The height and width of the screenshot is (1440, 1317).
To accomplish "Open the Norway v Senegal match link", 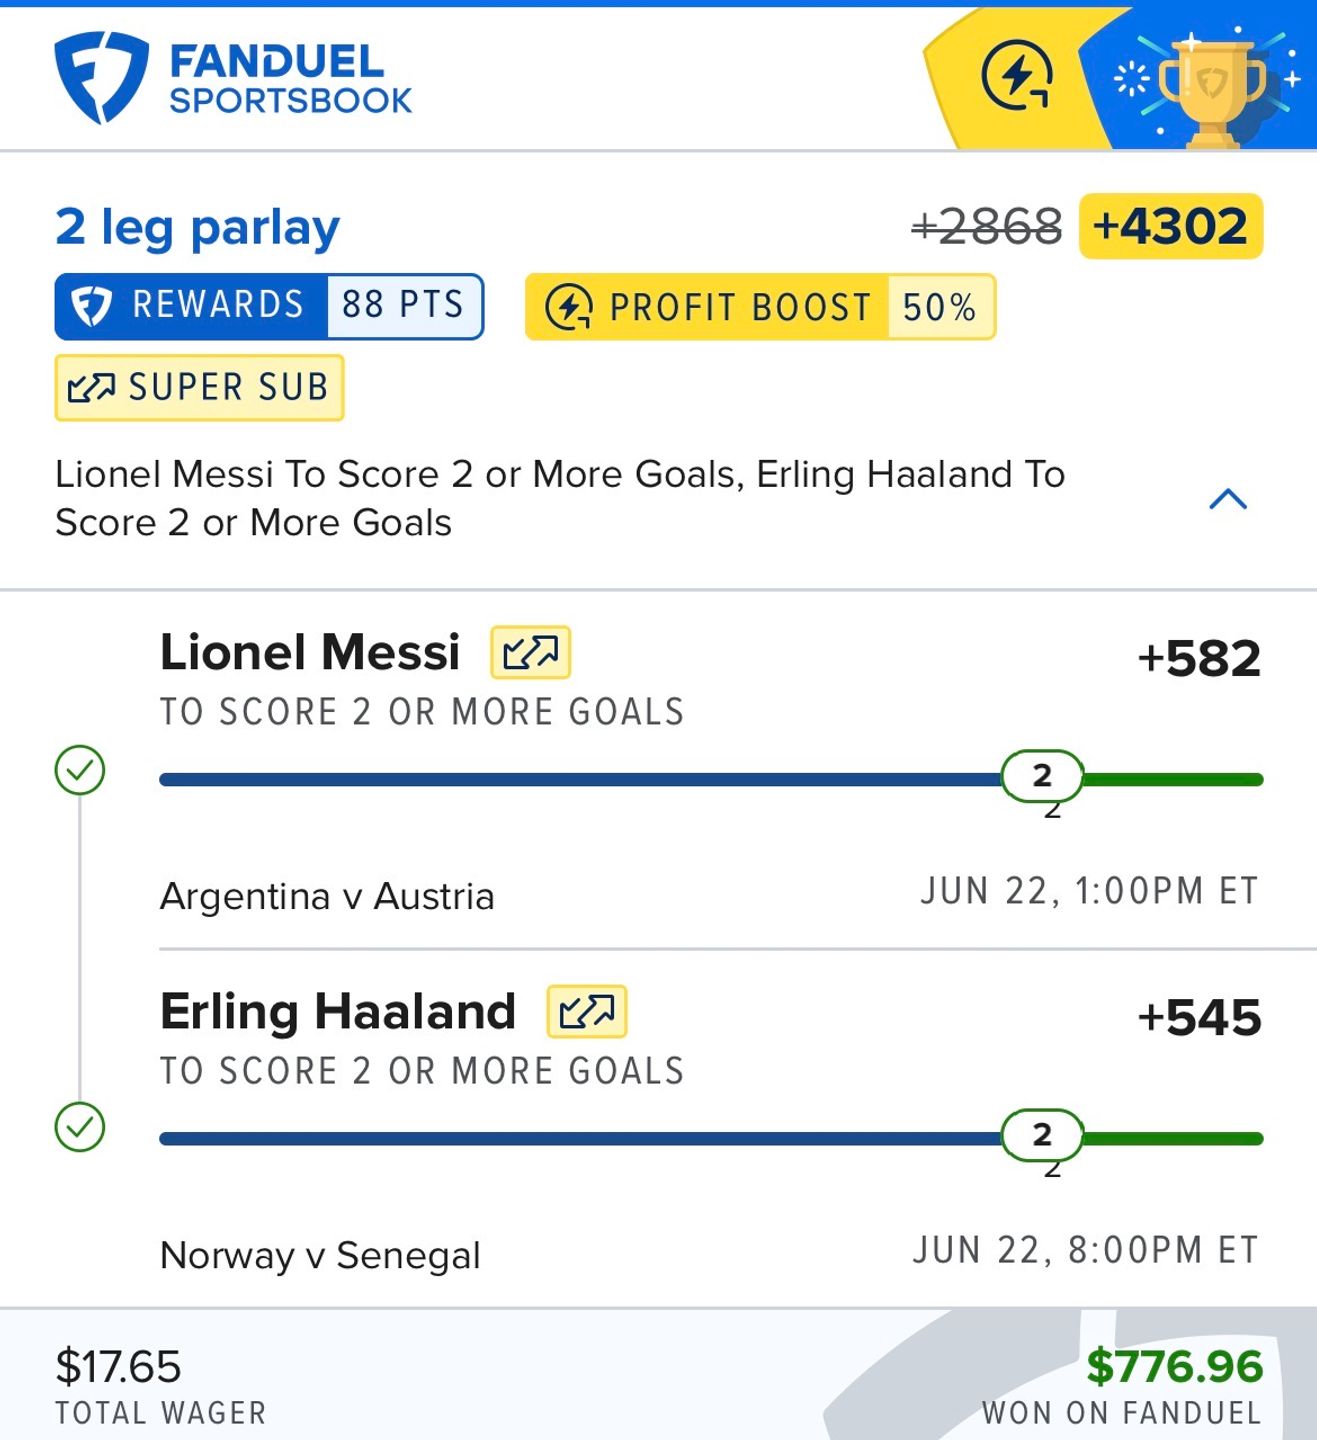I will 320,1255.
